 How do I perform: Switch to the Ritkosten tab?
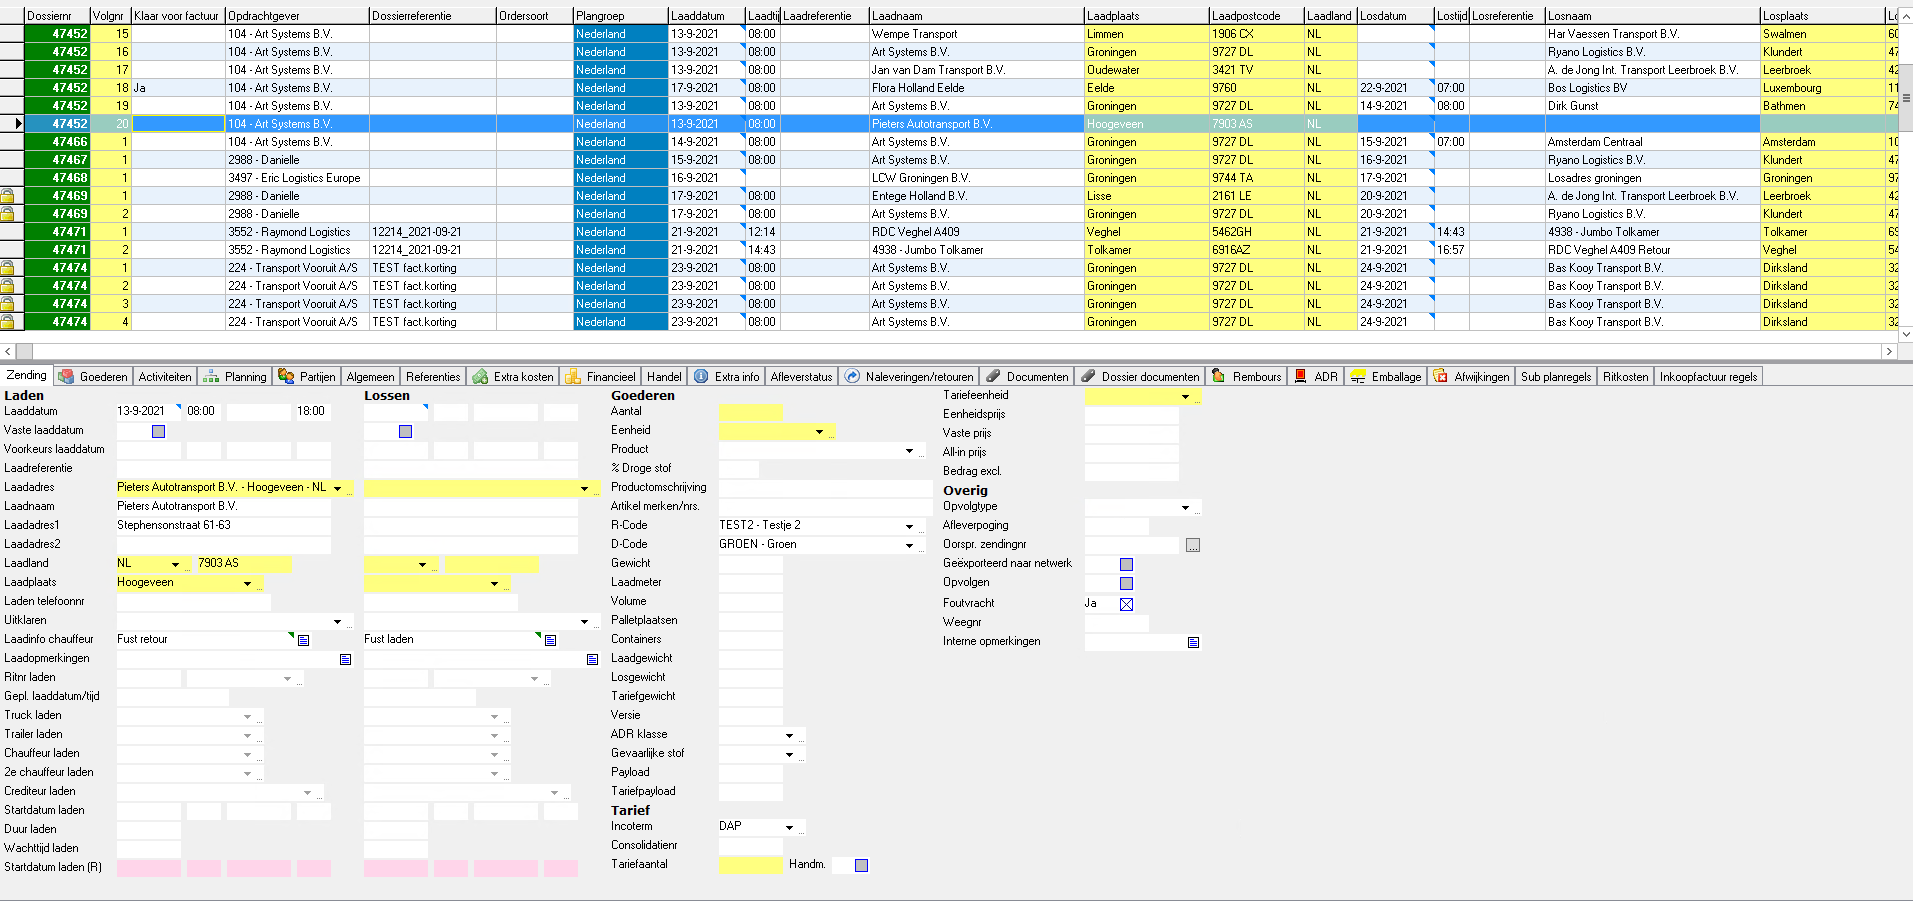(1625, 377)
